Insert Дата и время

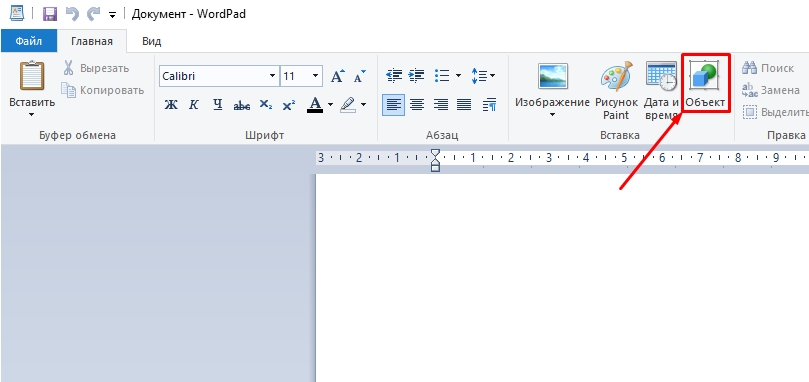[x=661, y=90]
